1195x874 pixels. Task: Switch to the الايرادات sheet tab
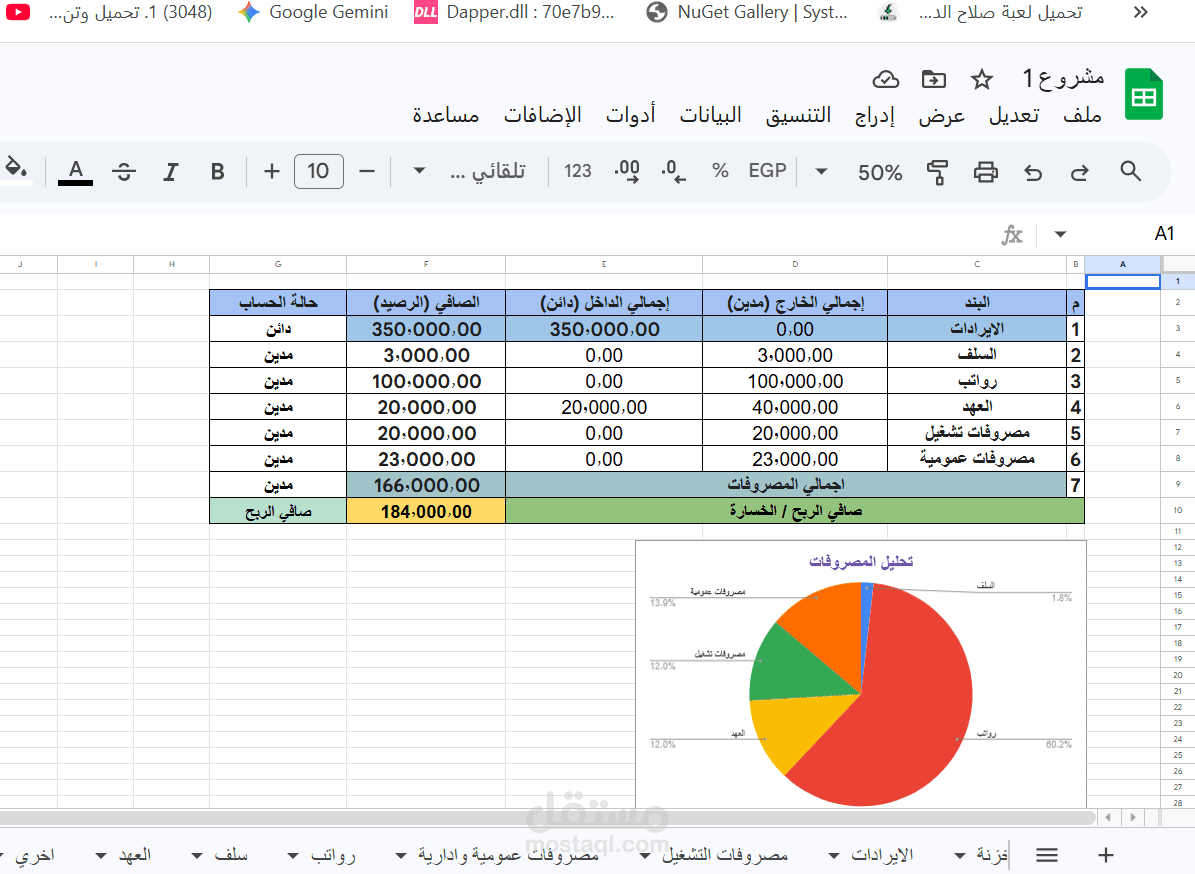[882, 855]
